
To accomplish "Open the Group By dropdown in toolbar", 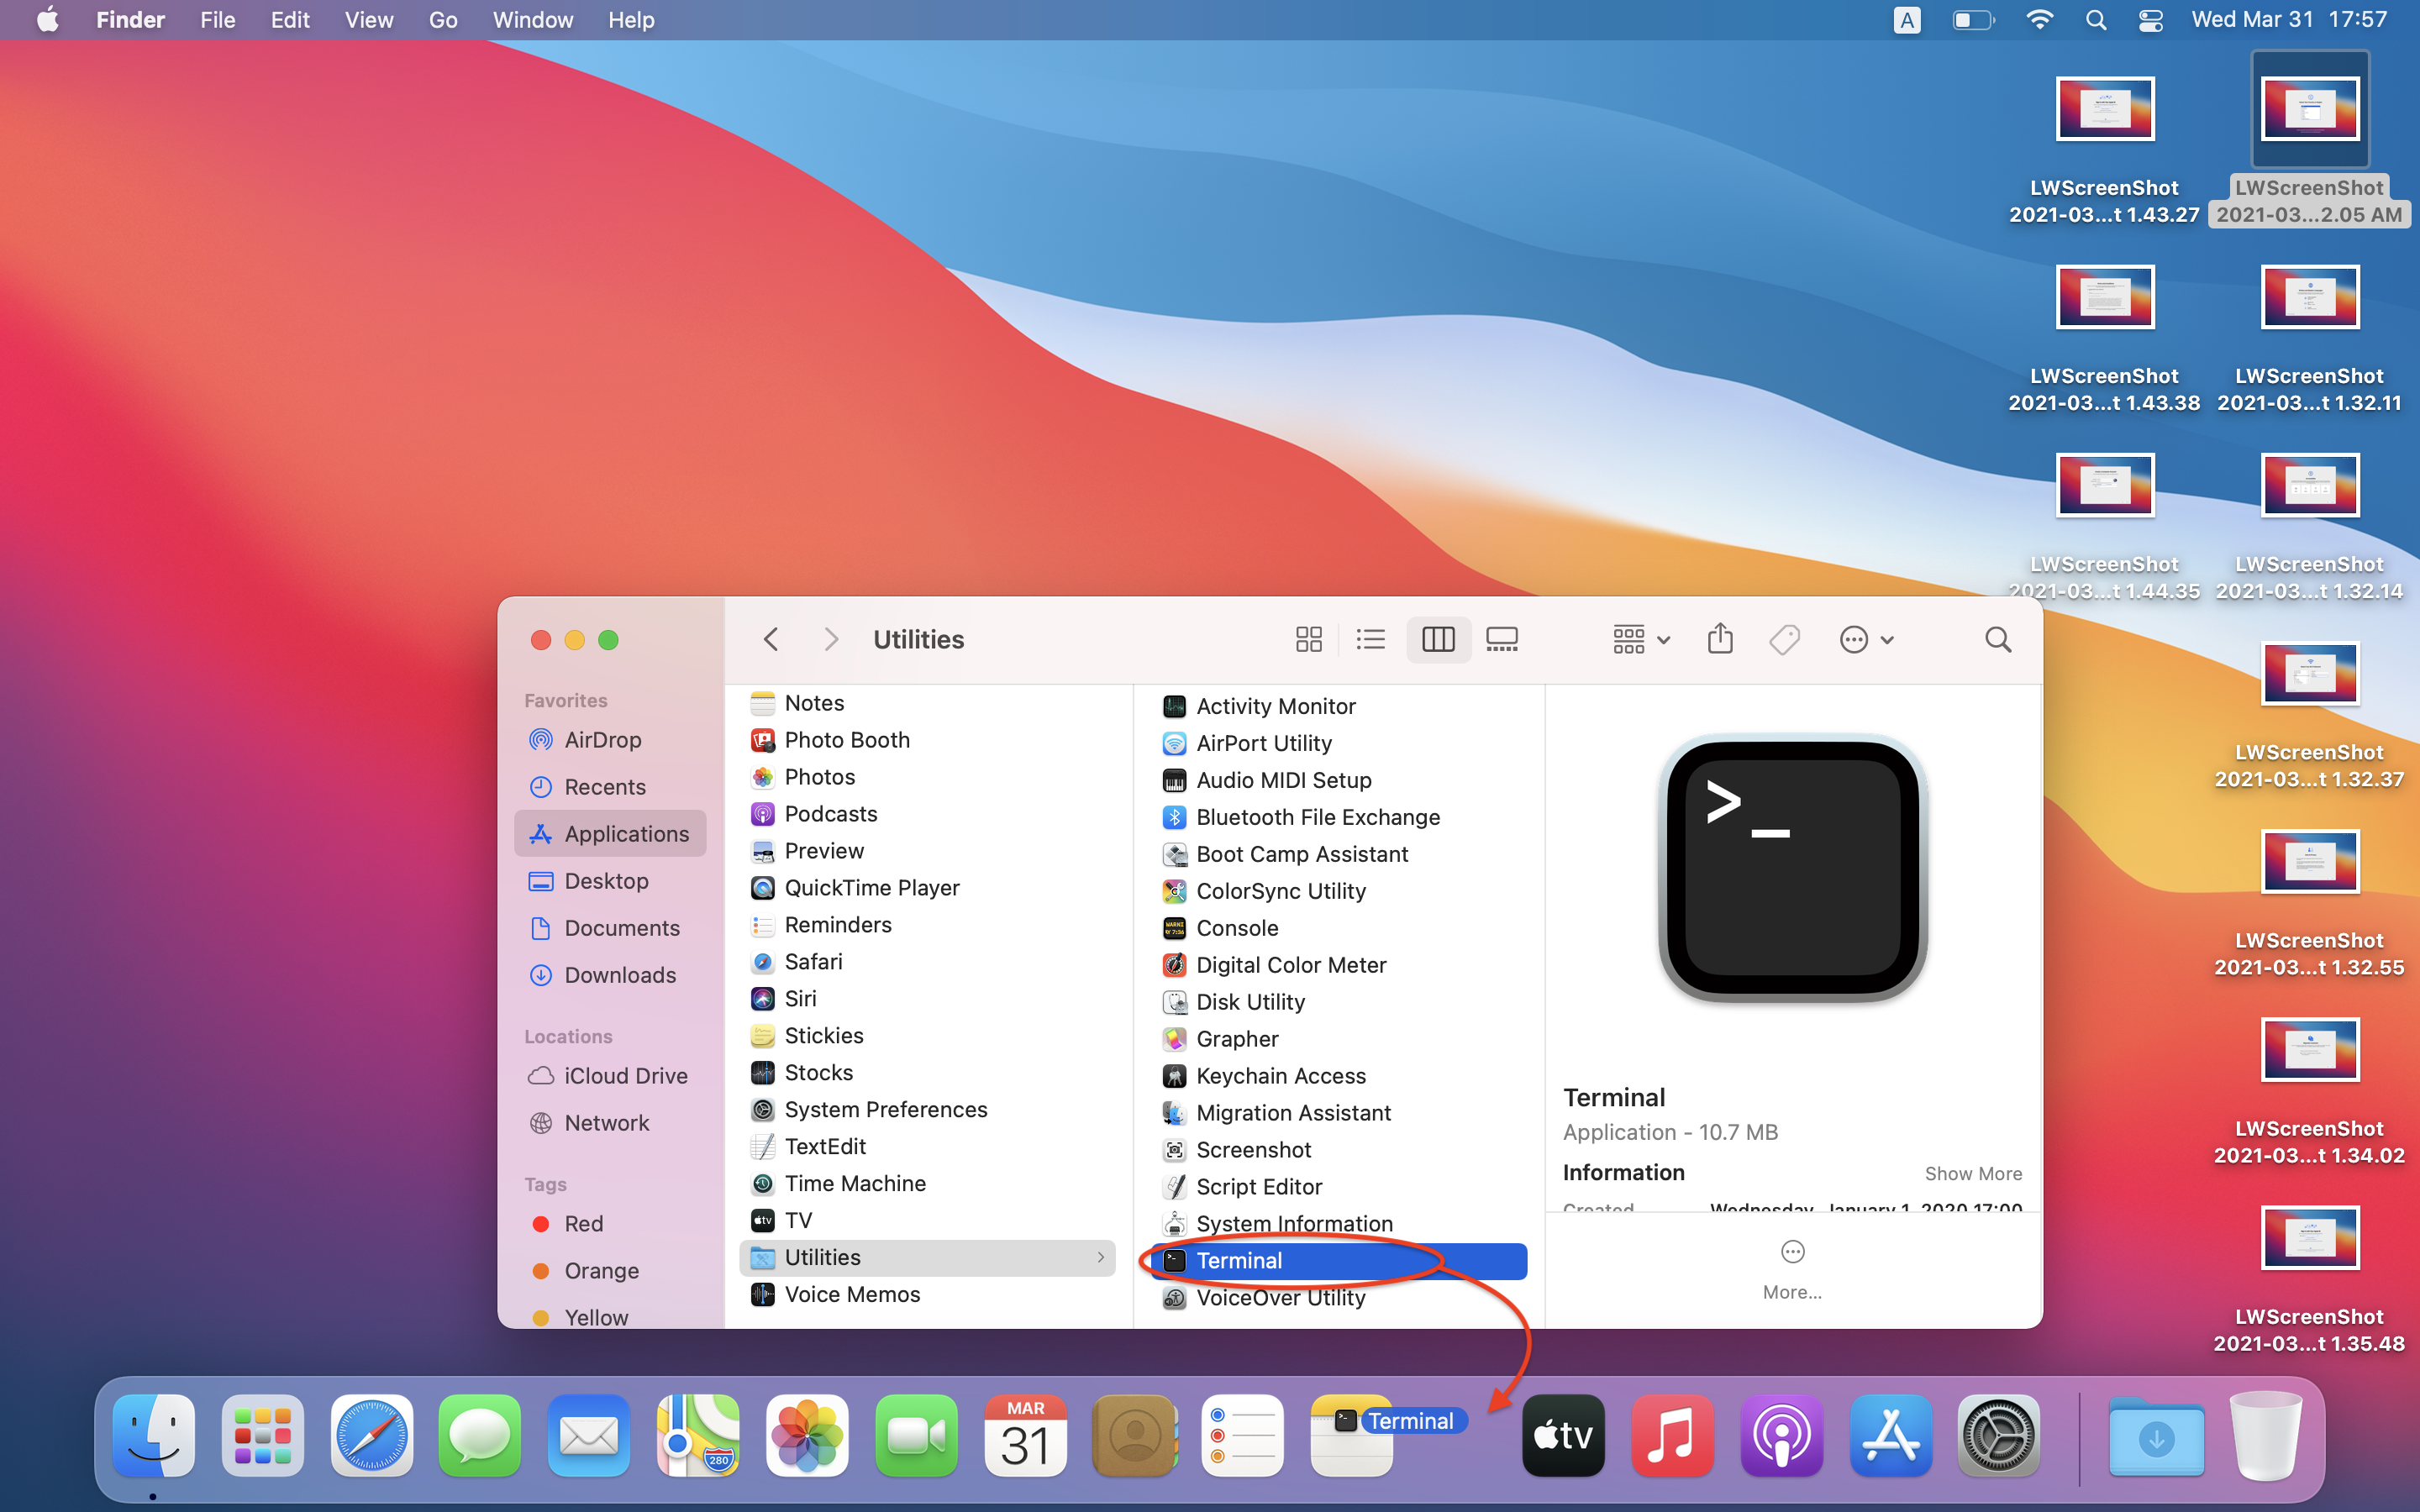I will pyautogui.click(x=1640, y=639).
